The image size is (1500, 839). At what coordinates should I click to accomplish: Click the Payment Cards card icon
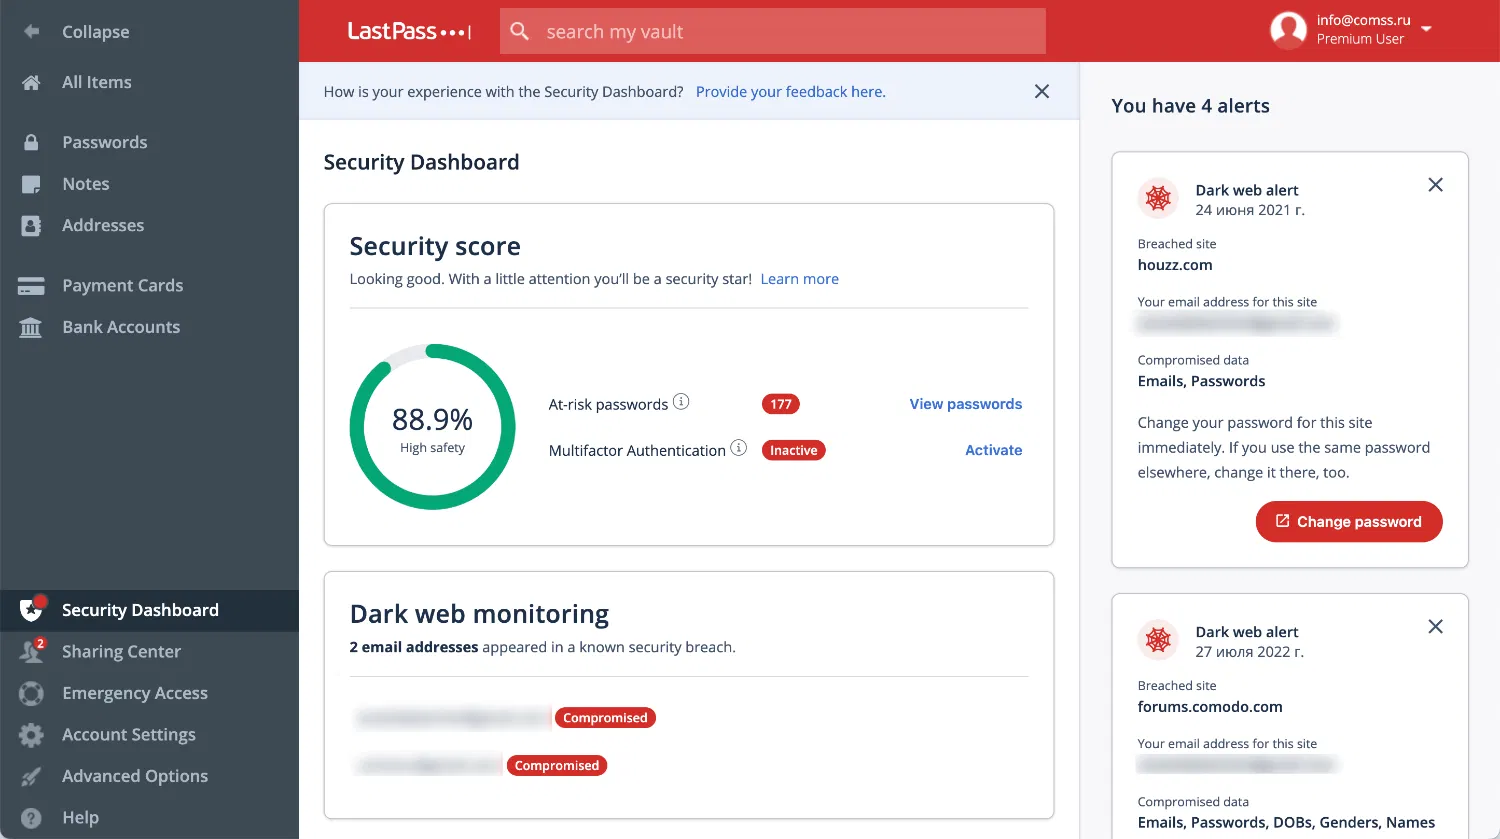31,286
